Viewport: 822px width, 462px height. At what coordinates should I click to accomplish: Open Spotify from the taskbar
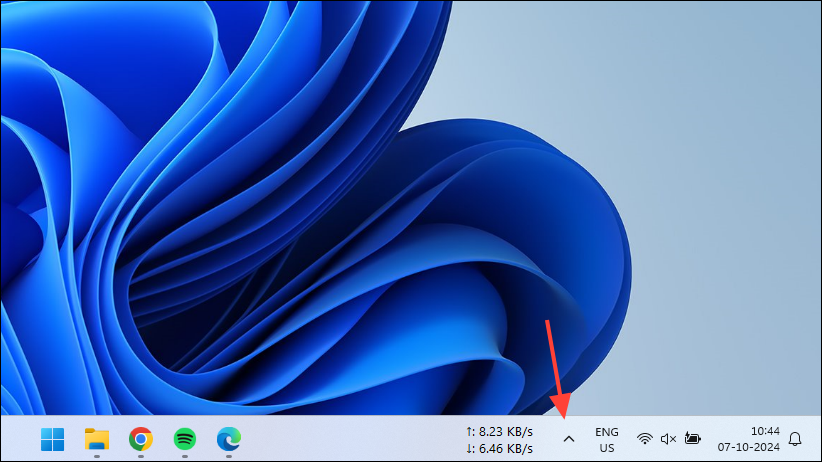[x=185, y=439]
